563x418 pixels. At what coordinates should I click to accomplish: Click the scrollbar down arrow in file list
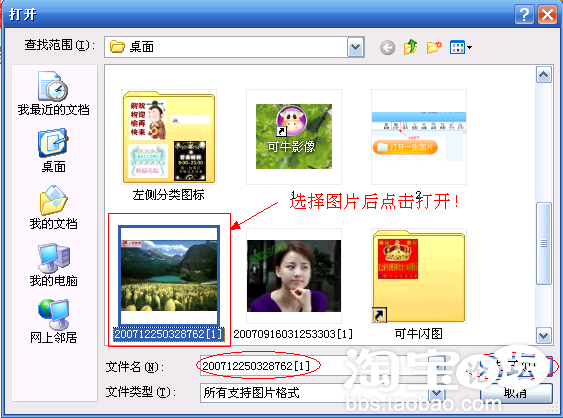point(544,336)
